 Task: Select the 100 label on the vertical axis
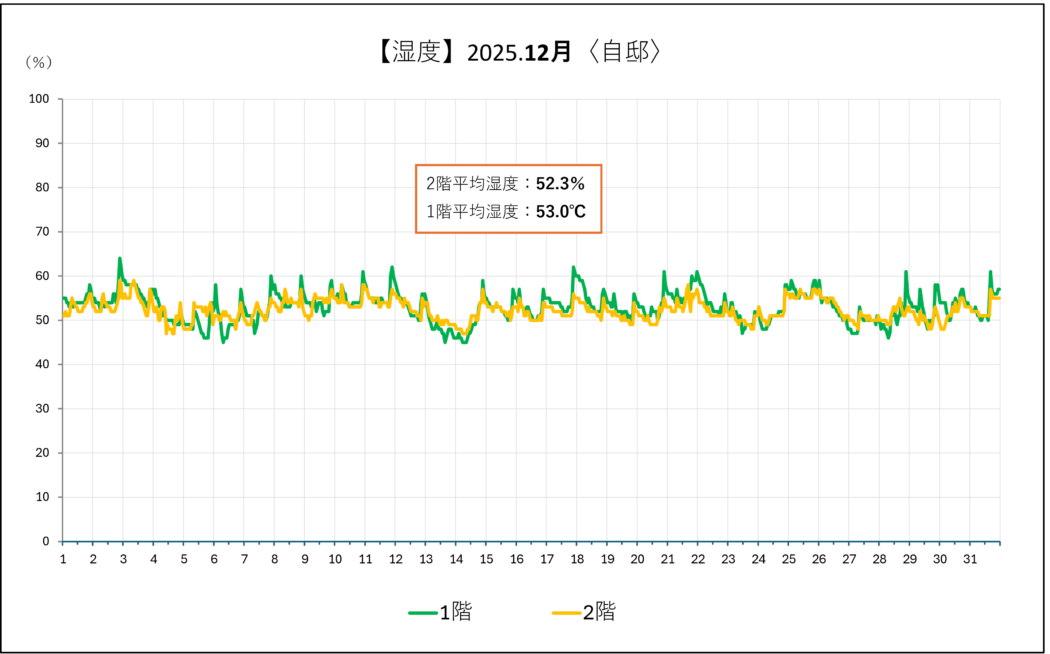point(39,99)
